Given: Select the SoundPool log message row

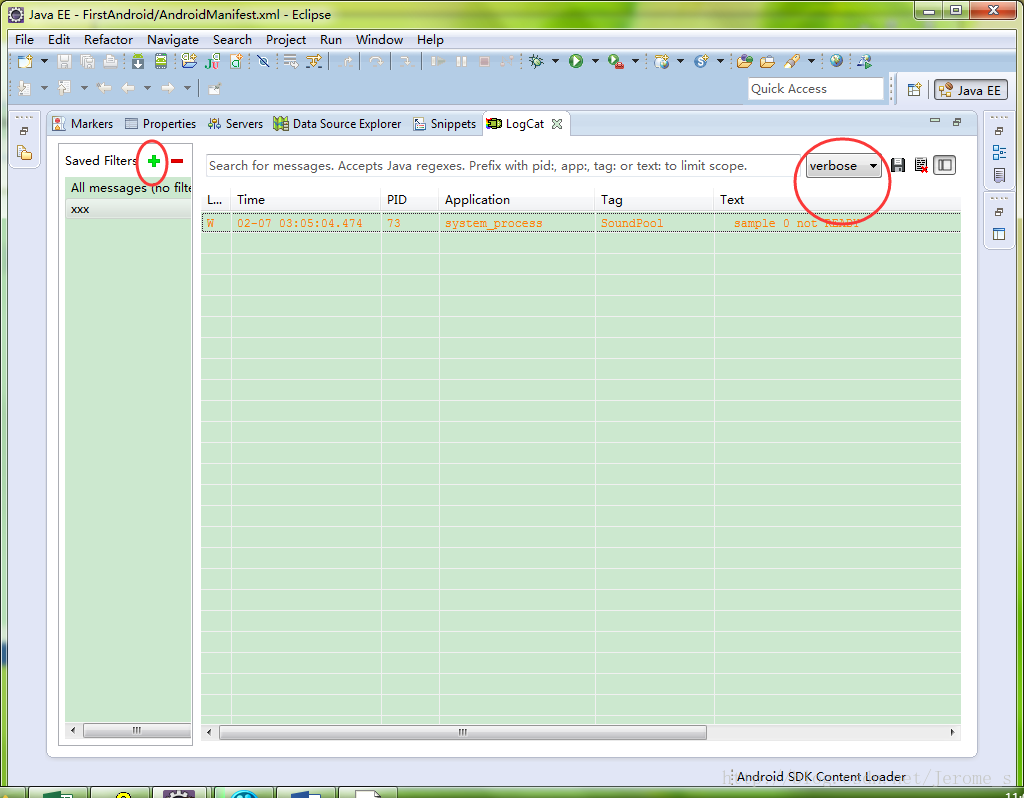Looking at the screenshot, I should coord(581,223).
